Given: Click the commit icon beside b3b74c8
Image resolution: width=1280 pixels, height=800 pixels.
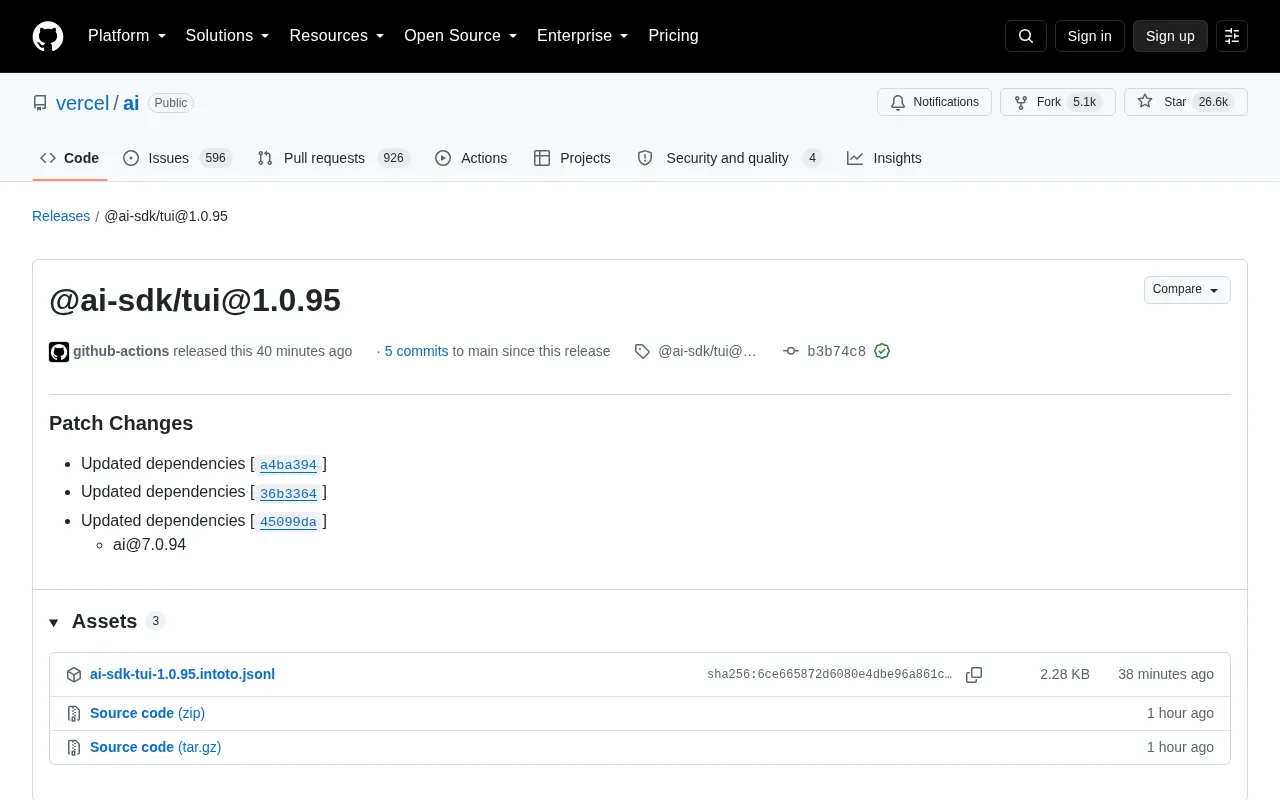Looking at the screenshot, I should pos(791,351).
